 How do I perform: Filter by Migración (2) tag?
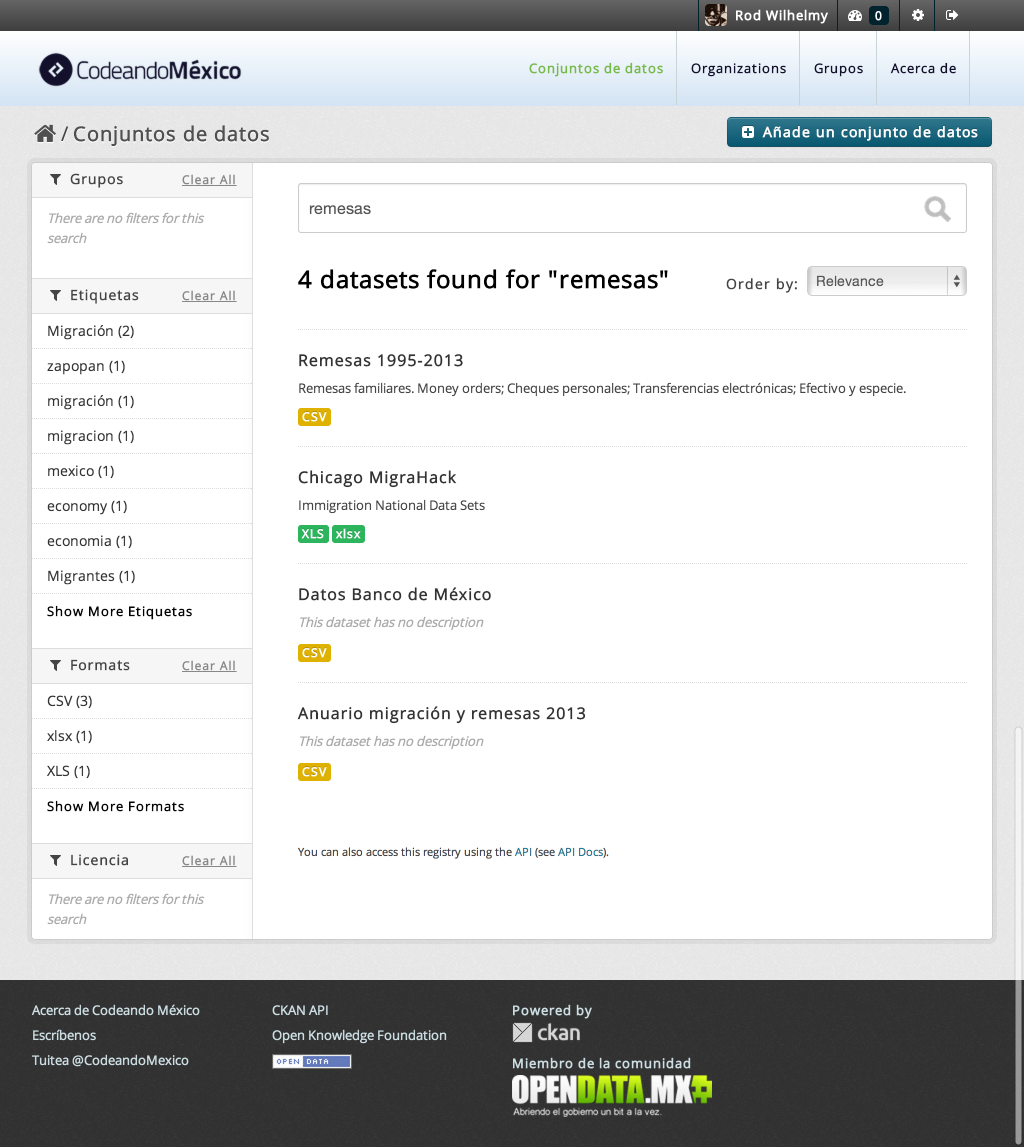click(x=91, y=331)
